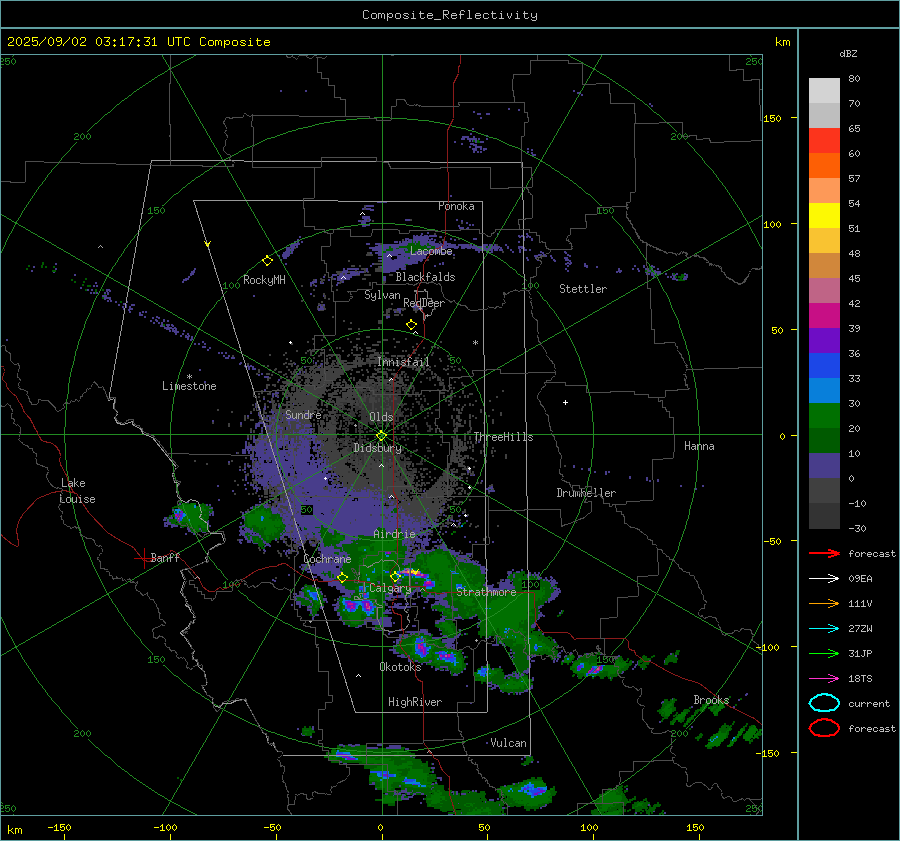Click the Okotoks city label
The image size is (900, 841).
coord(400,667)
